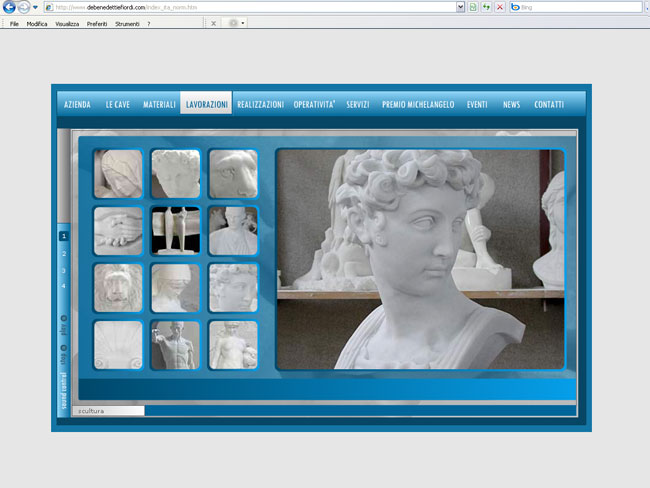650x488 pixels.
Task: Open the File menu
Action: click(x=14, y=24)
